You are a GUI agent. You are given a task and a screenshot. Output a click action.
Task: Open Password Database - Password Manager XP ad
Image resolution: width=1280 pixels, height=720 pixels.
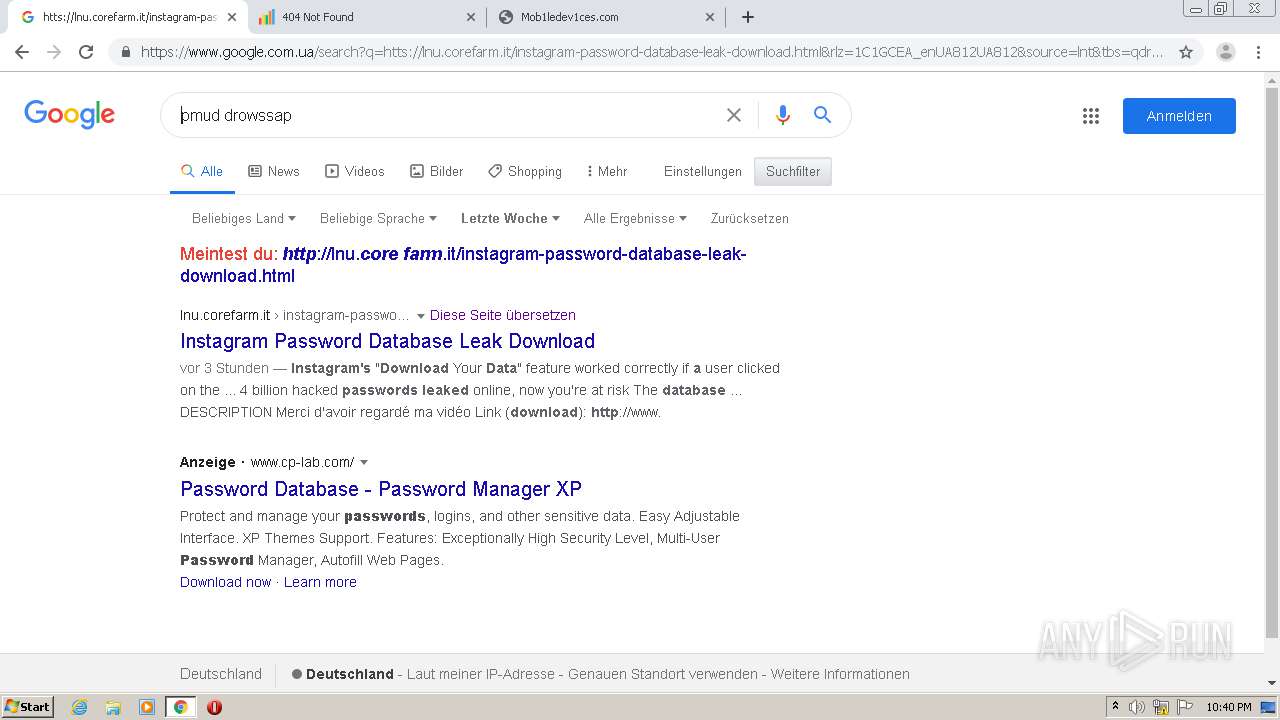(x=381, y=489)
